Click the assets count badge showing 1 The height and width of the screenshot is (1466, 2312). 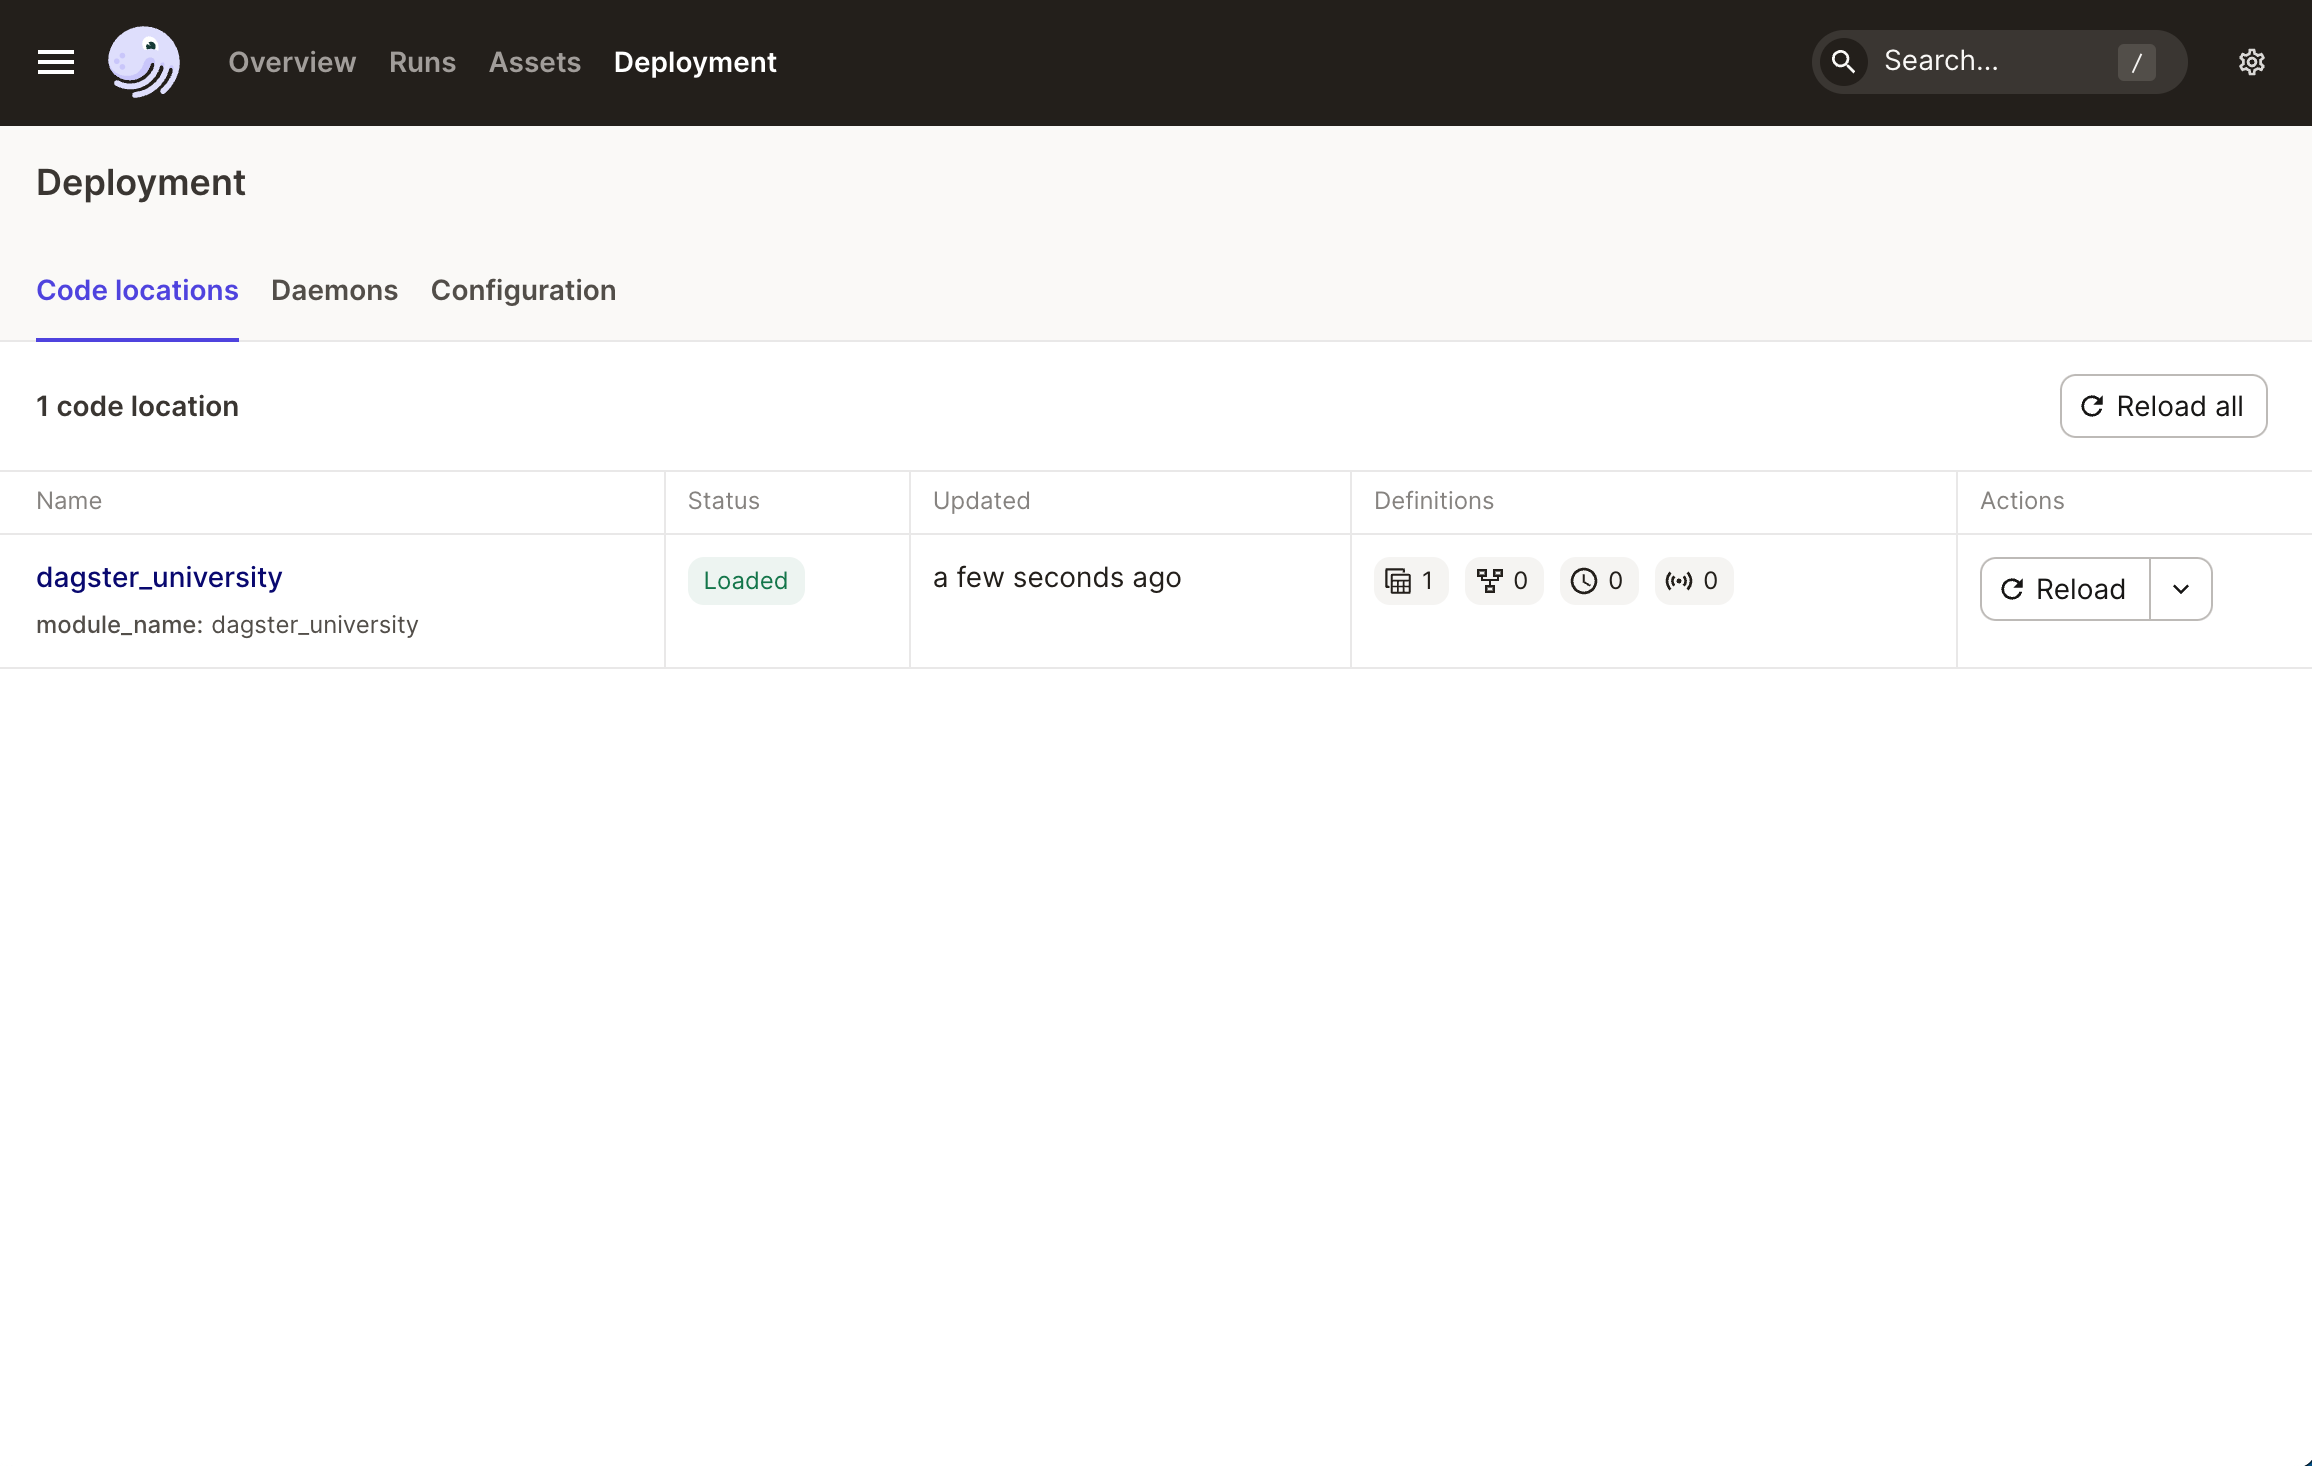[1410, 581]
